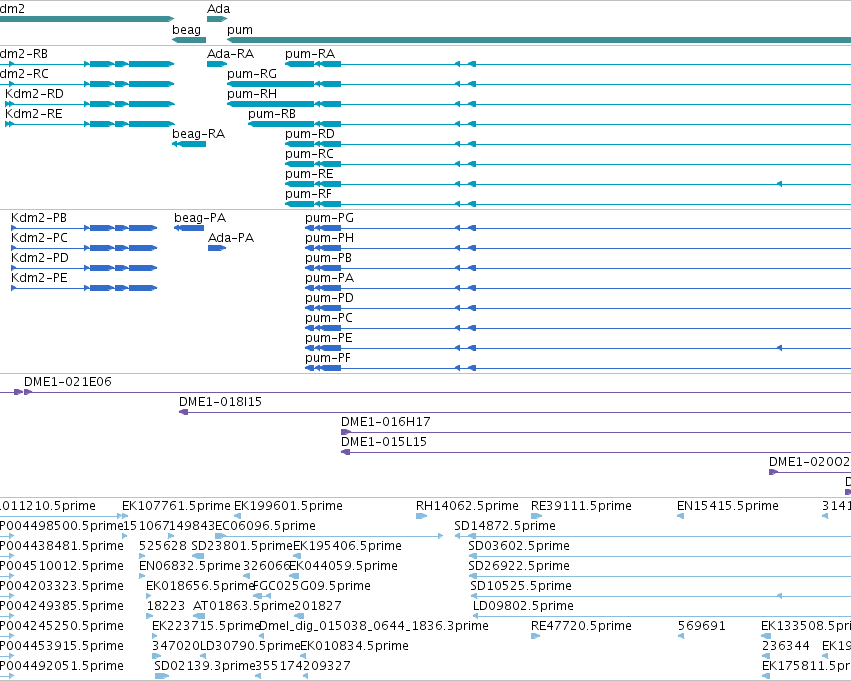Select BAC clone DME1-018I15 label
The image size is (851, 681).
[220, 402]
